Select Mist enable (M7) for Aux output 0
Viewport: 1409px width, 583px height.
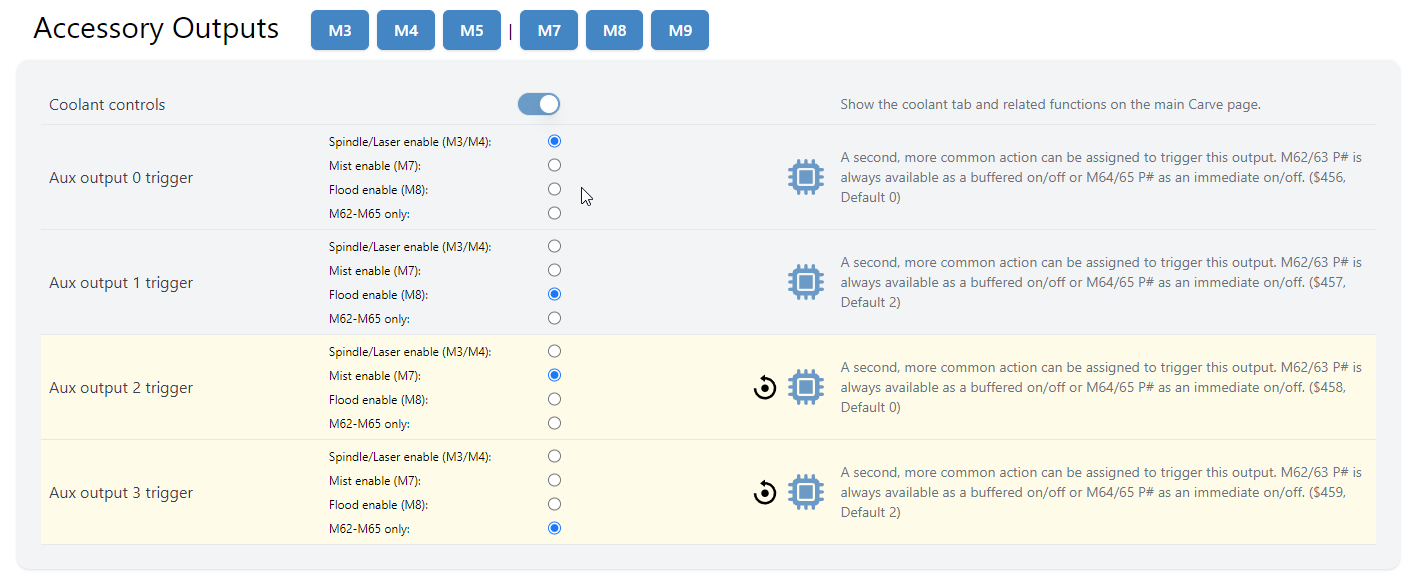click(555, 165)
